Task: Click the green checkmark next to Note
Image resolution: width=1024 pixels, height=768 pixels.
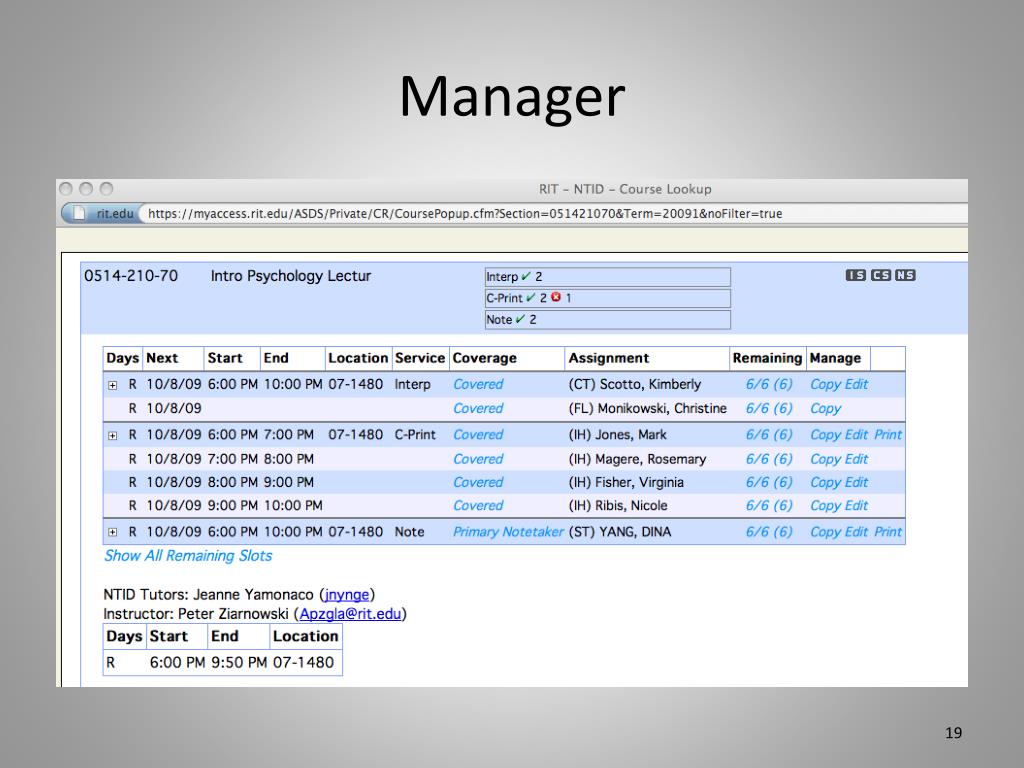Action: pos(520,319)
